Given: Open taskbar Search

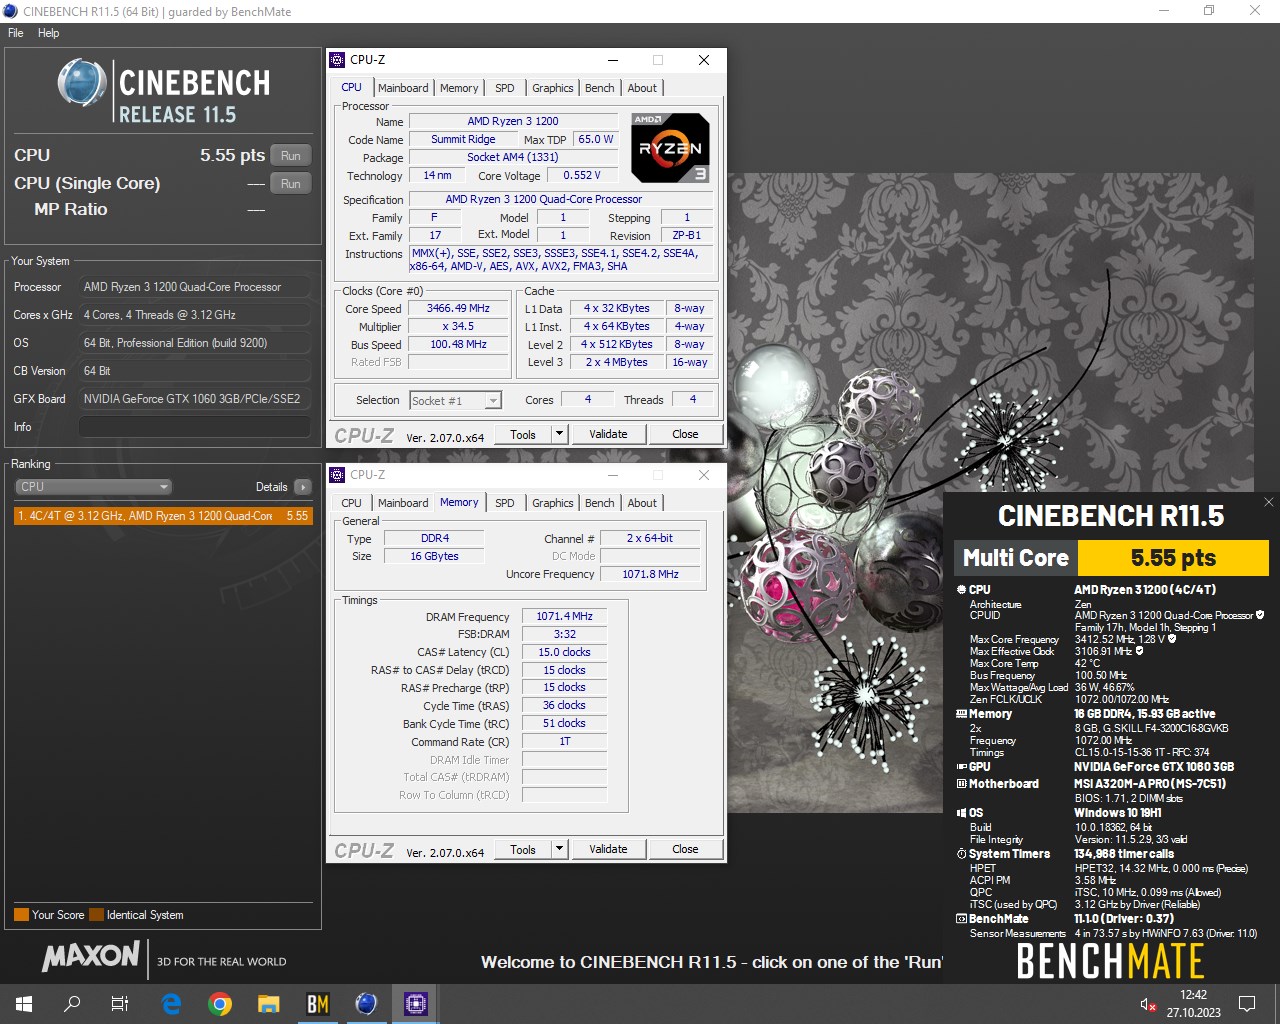Looking at the screenshot, I should tap(72, 1004).
